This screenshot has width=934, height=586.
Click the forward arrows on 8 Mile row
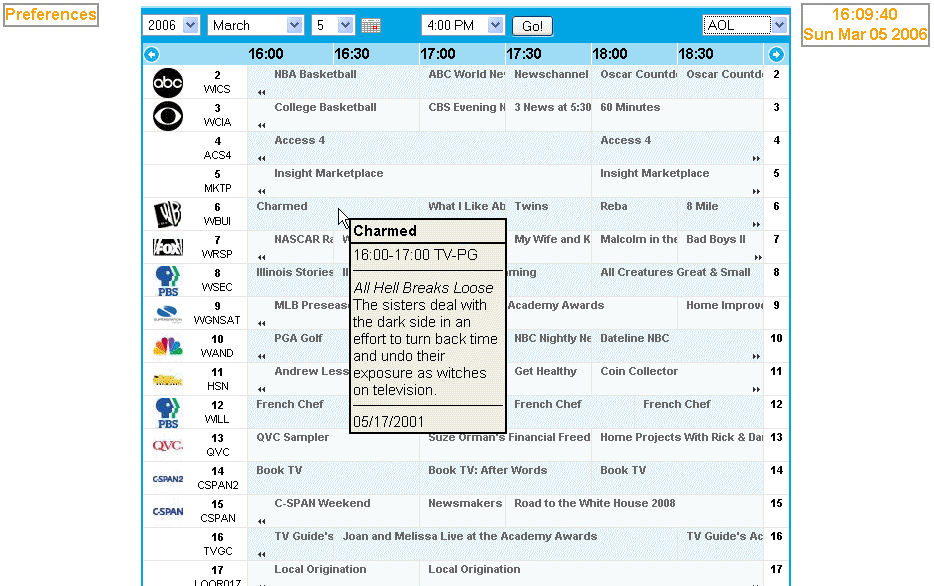756,225
